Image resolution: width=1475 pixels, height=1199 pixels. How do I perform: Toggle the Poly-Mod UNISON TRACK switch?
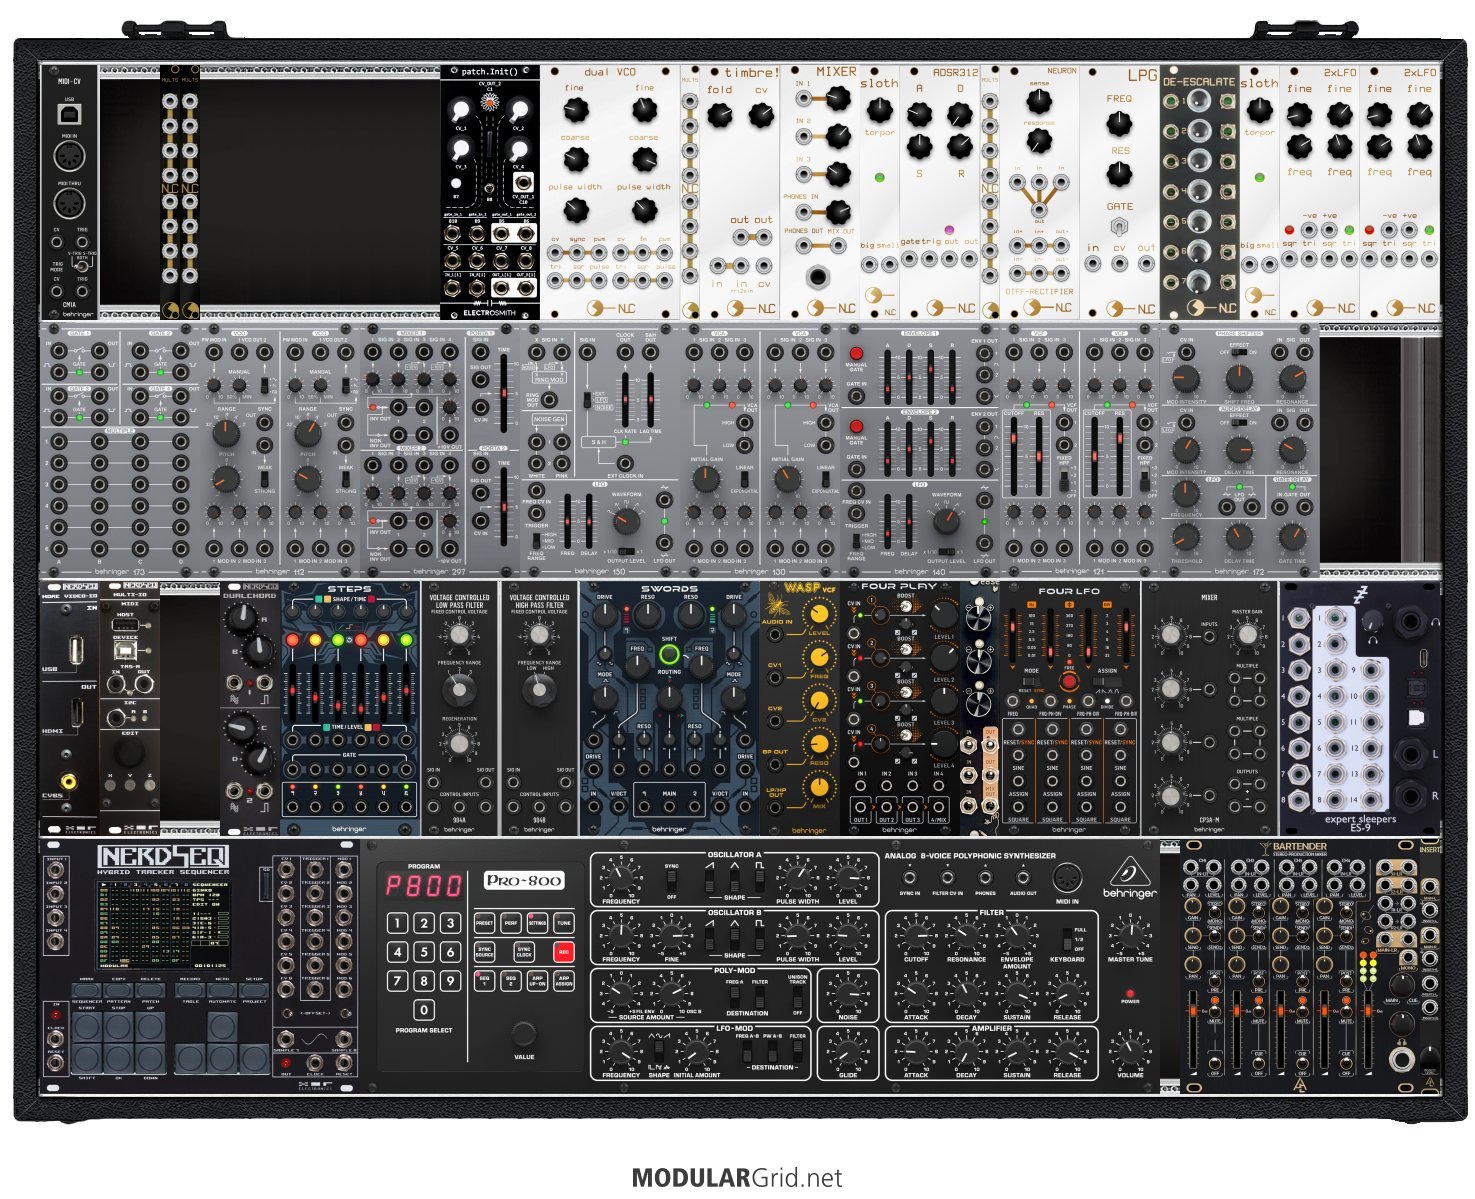click(797, 995)
